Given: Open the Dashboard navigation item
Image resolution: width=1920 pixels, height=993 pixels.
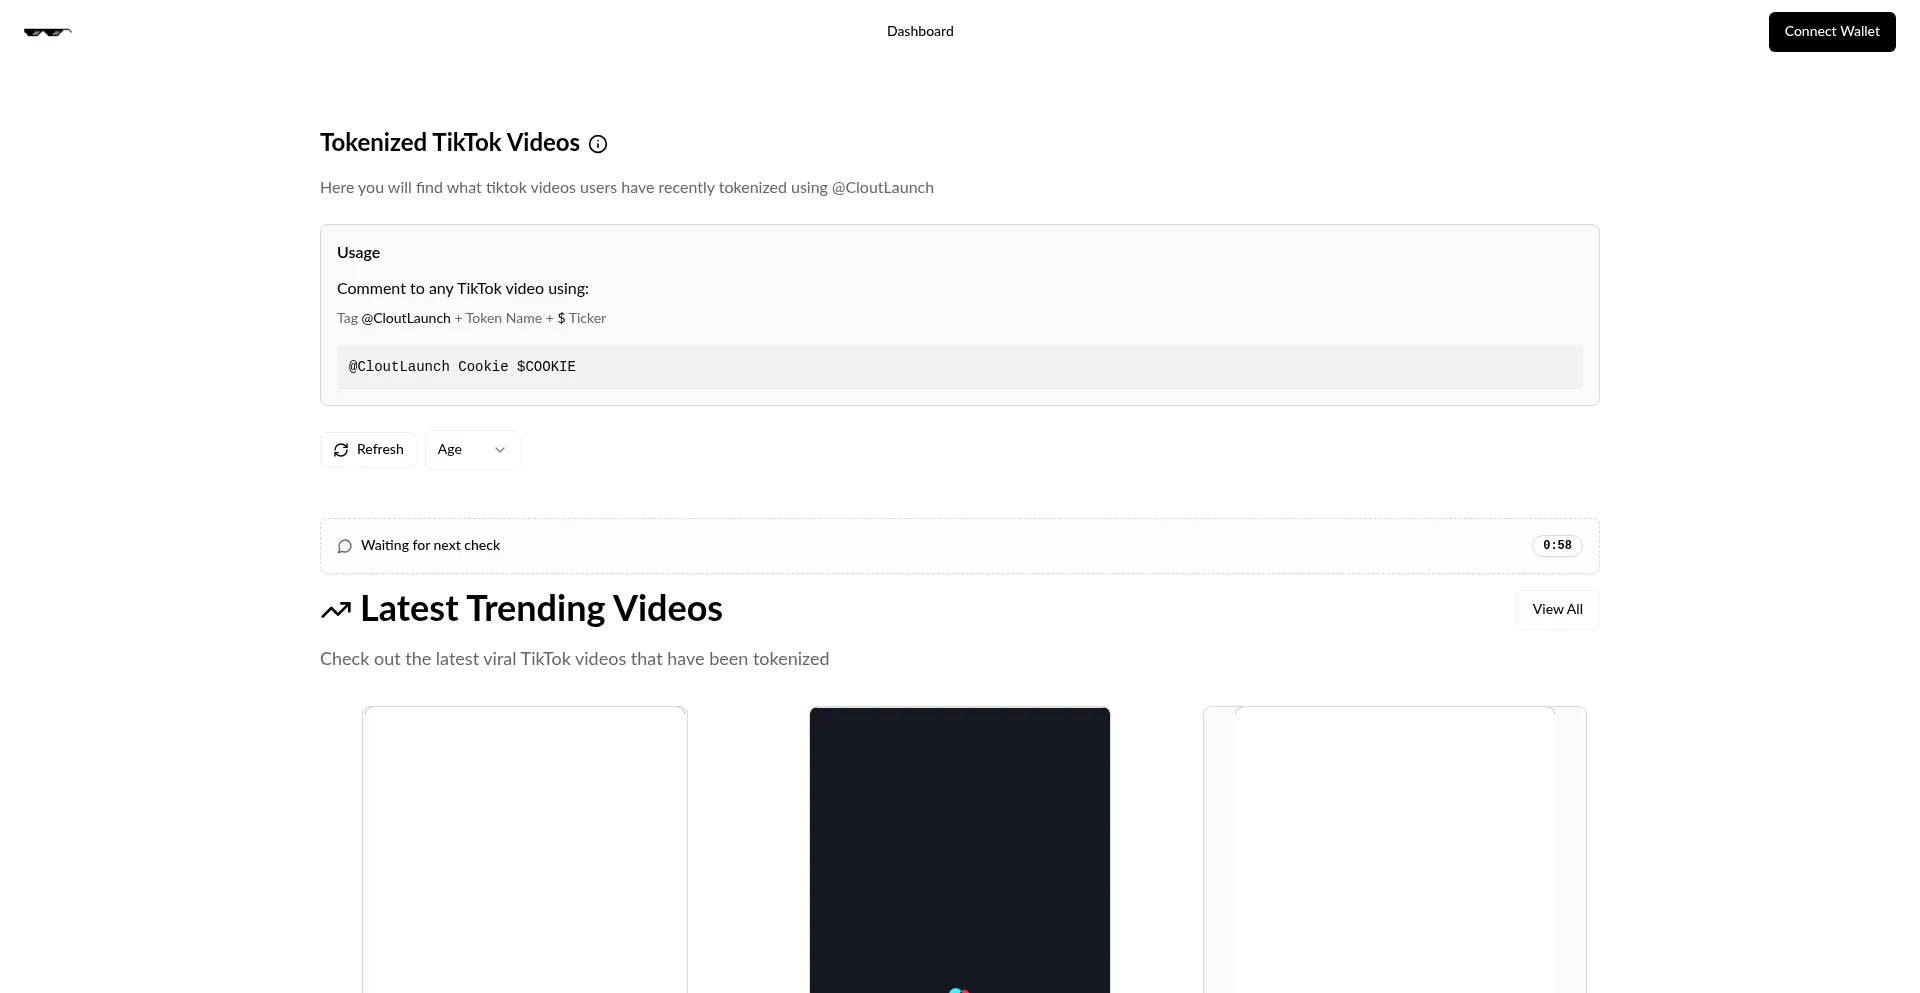Looking at the screenshot, I should click(x=920, y=32).
